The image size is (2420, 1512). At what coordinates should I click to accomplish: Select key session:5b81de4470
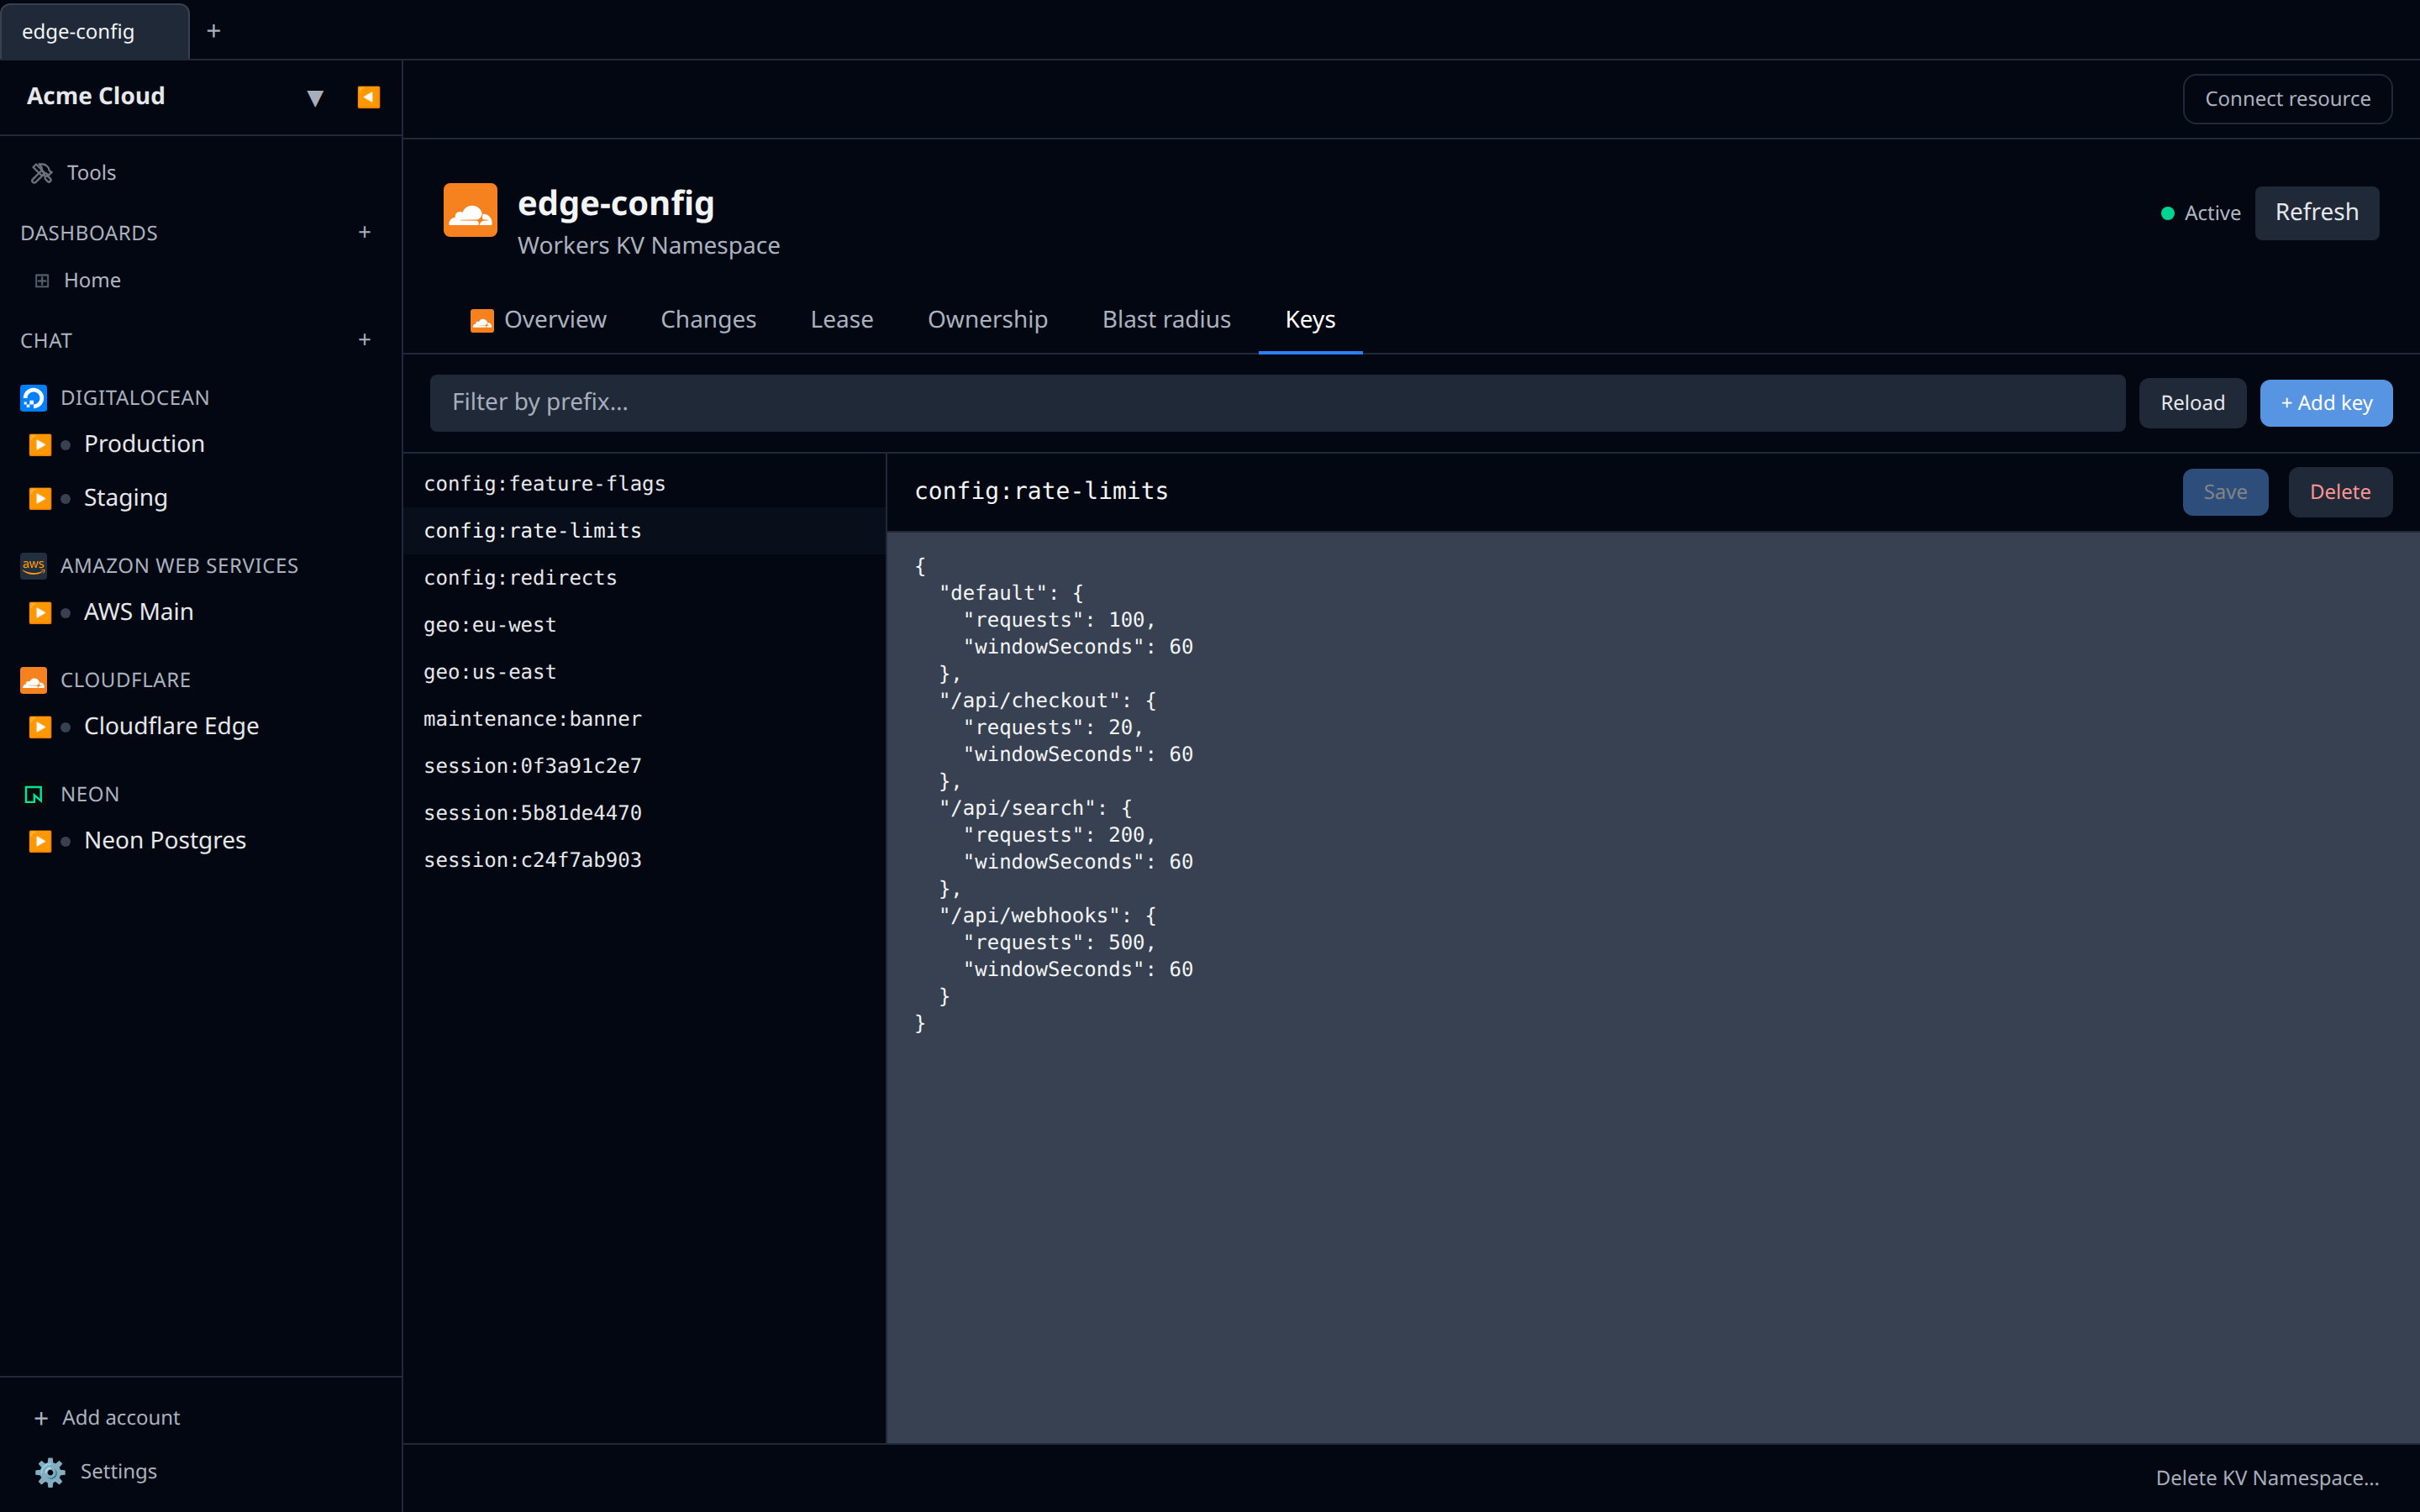[x=644, y=813]
